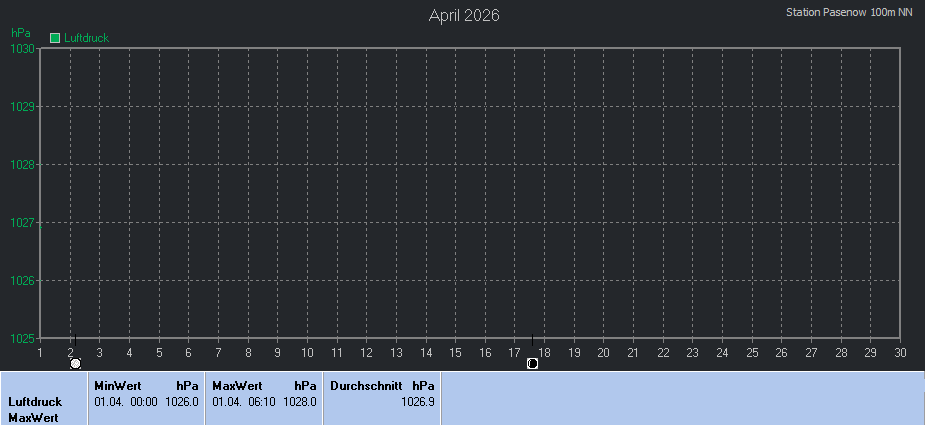Click the full moon icon near day 2

tap(75, 364)
